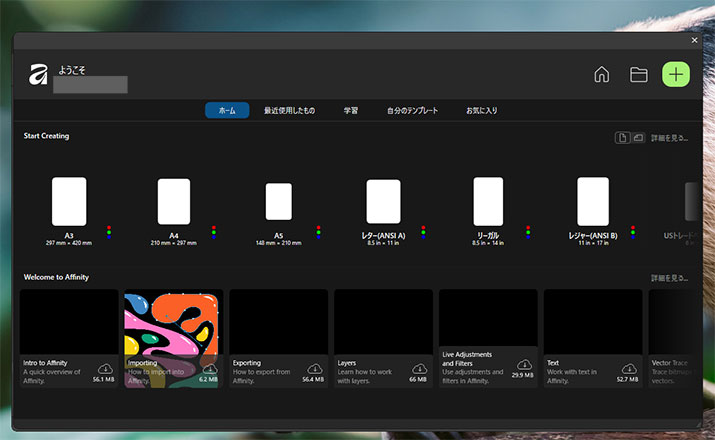Click the green plus new document button
This screenshot has height=440, width=715.
tap(676, 74)
